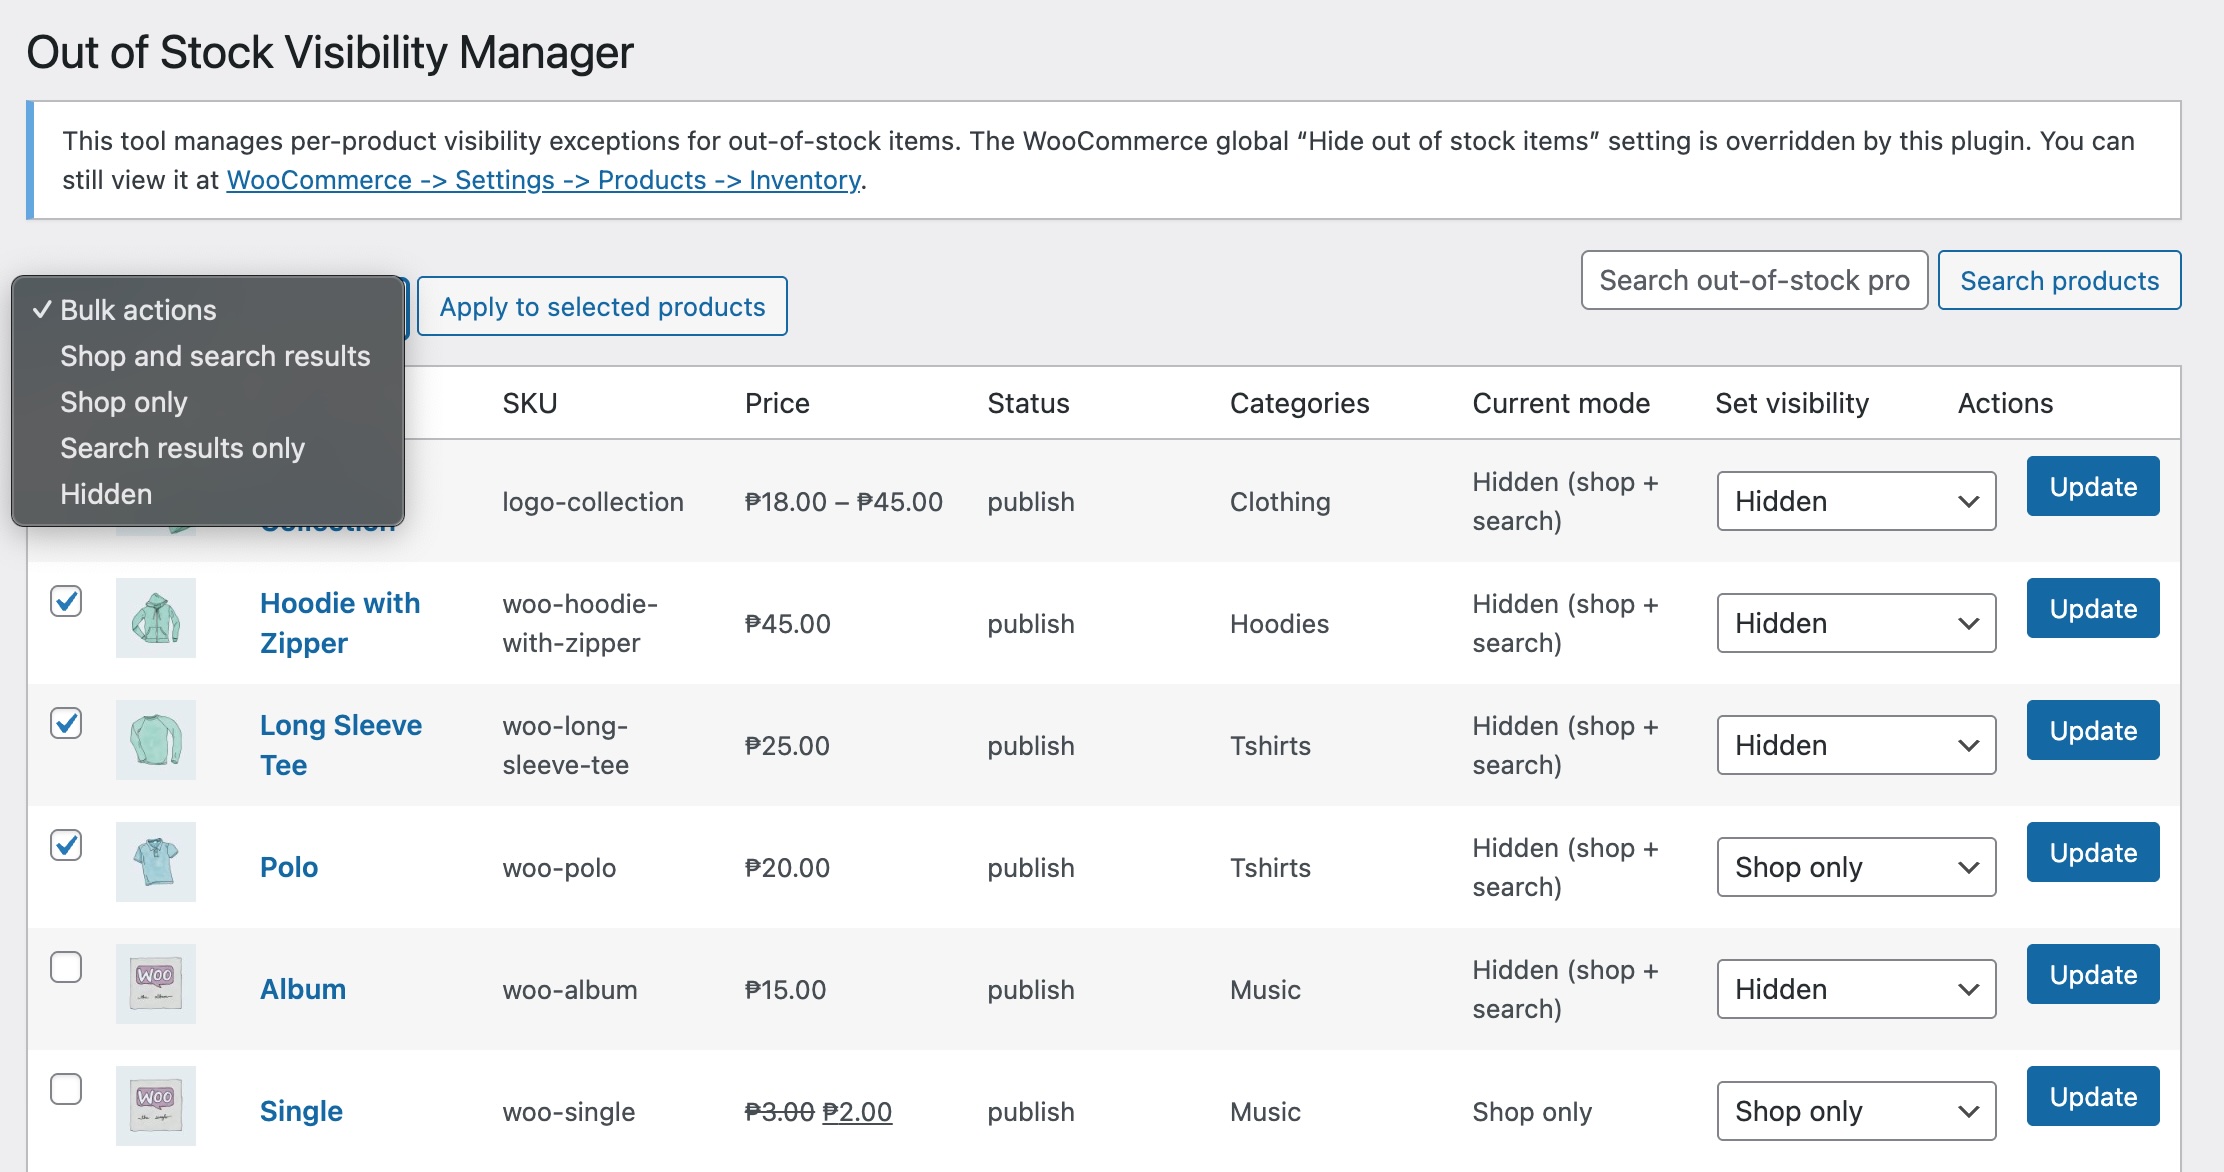Open the Polo Set visibility dropdown
Screen dimensions: 2224x1172
(x=1856, y=867)
